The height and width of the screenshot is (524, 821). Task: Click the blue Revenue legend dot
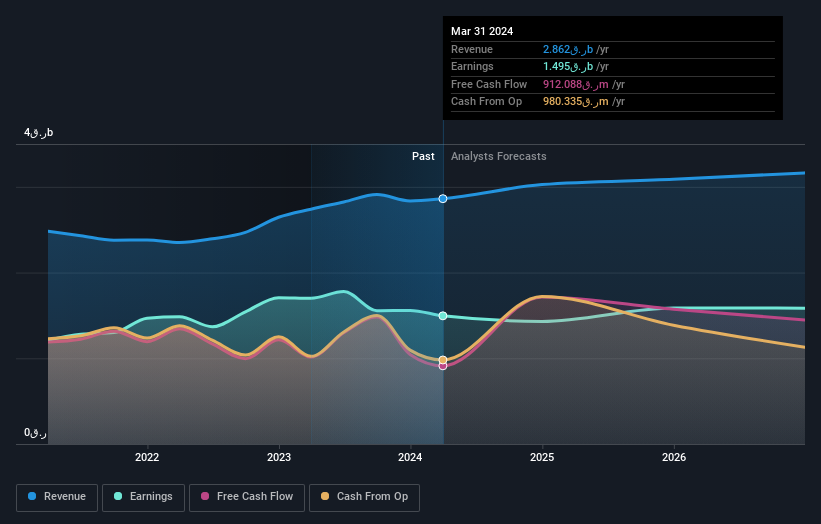(x=32, y=496)
